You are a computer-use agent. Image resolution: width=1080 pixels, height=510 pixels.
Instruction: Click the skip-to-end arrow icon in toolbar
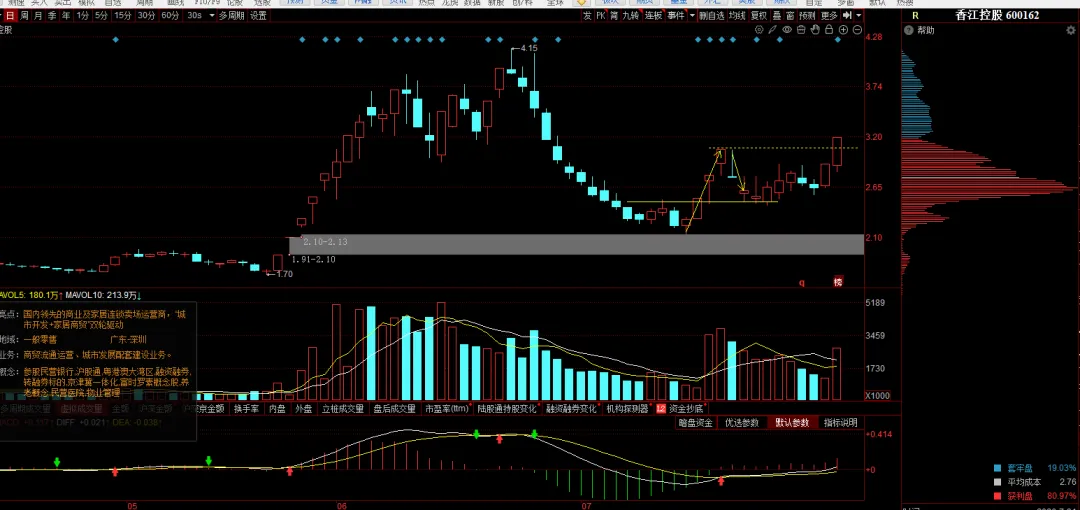(x=847, y=15)
